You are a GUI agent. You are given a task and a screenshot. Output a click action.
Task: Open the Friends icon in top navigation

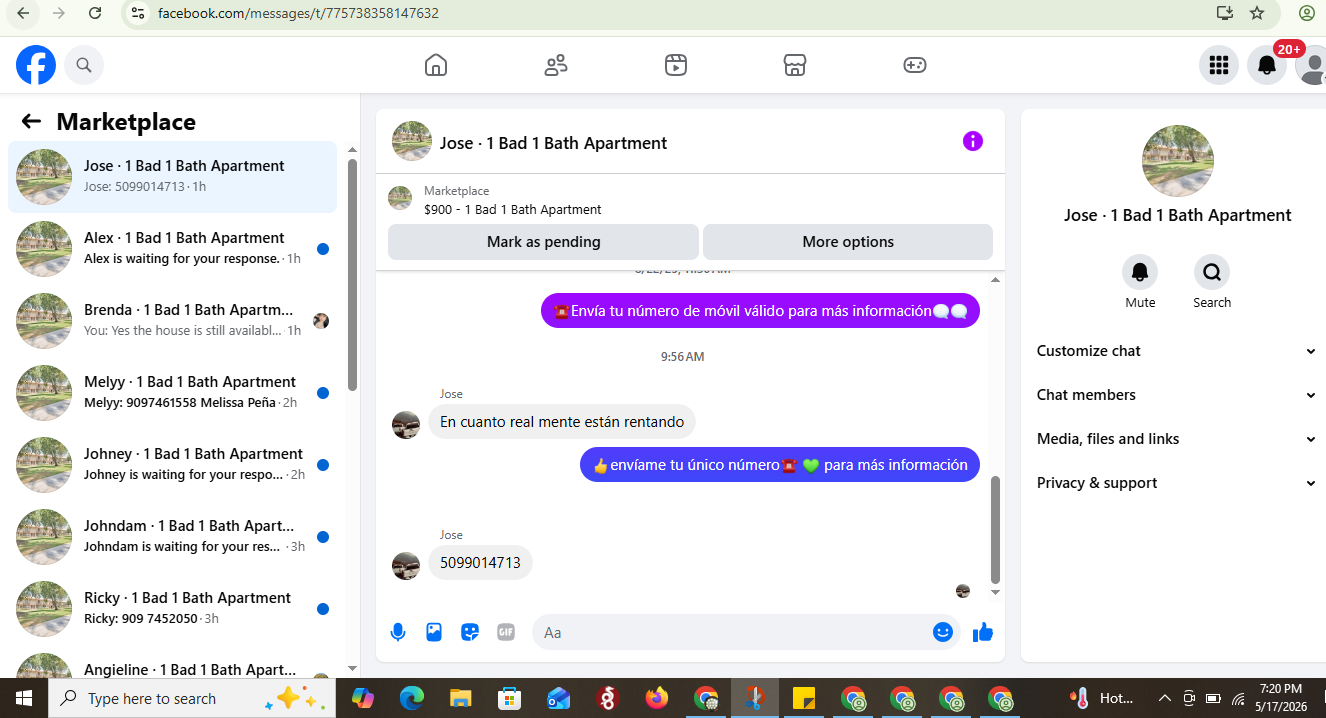[556, 65]
